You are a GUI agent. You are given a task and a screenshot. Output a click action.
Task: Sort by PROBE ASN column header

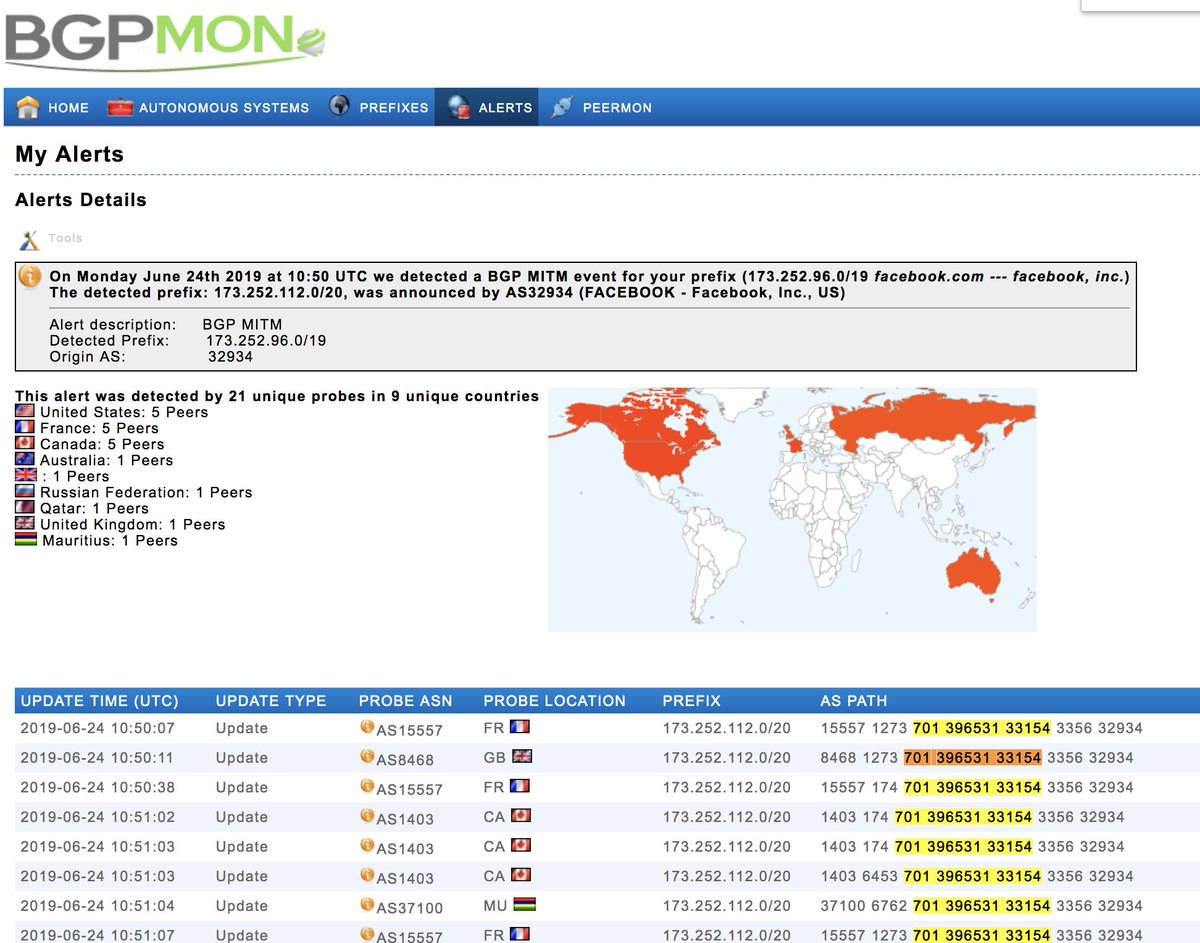(406, 701)
